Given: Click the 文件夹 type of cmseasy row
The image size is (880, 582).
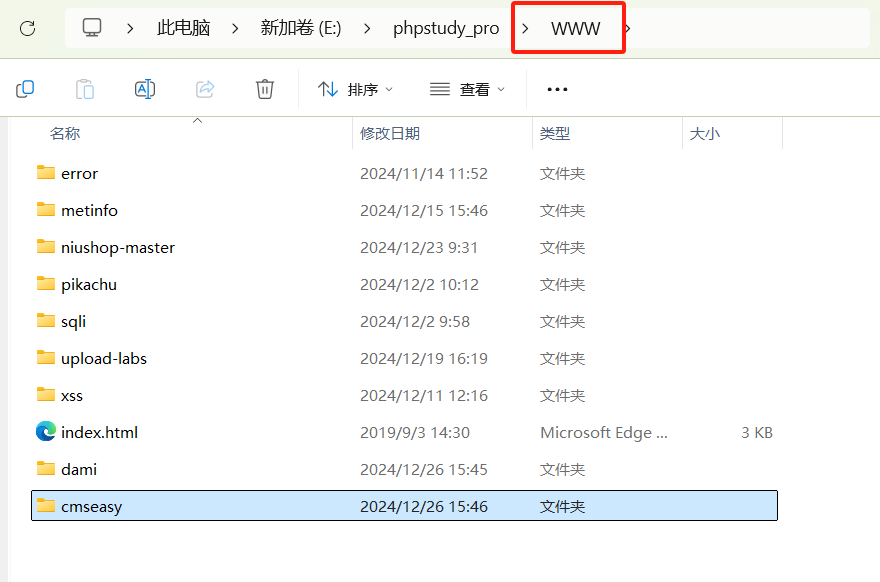Looking at the screenshot, I should 562,507.
